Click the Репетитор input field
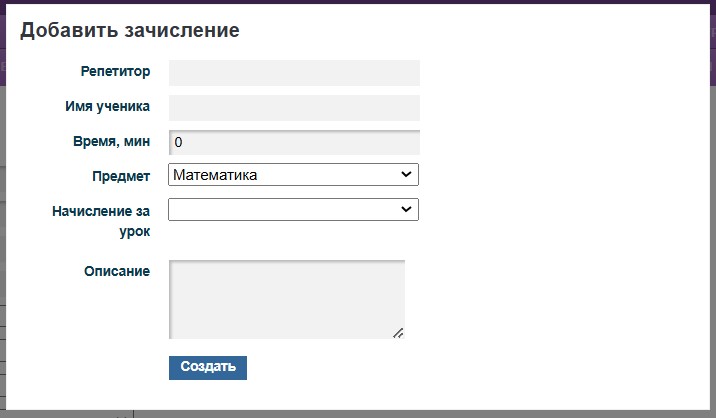The width and height of the screenshot is (716, 418). [294, 73]
